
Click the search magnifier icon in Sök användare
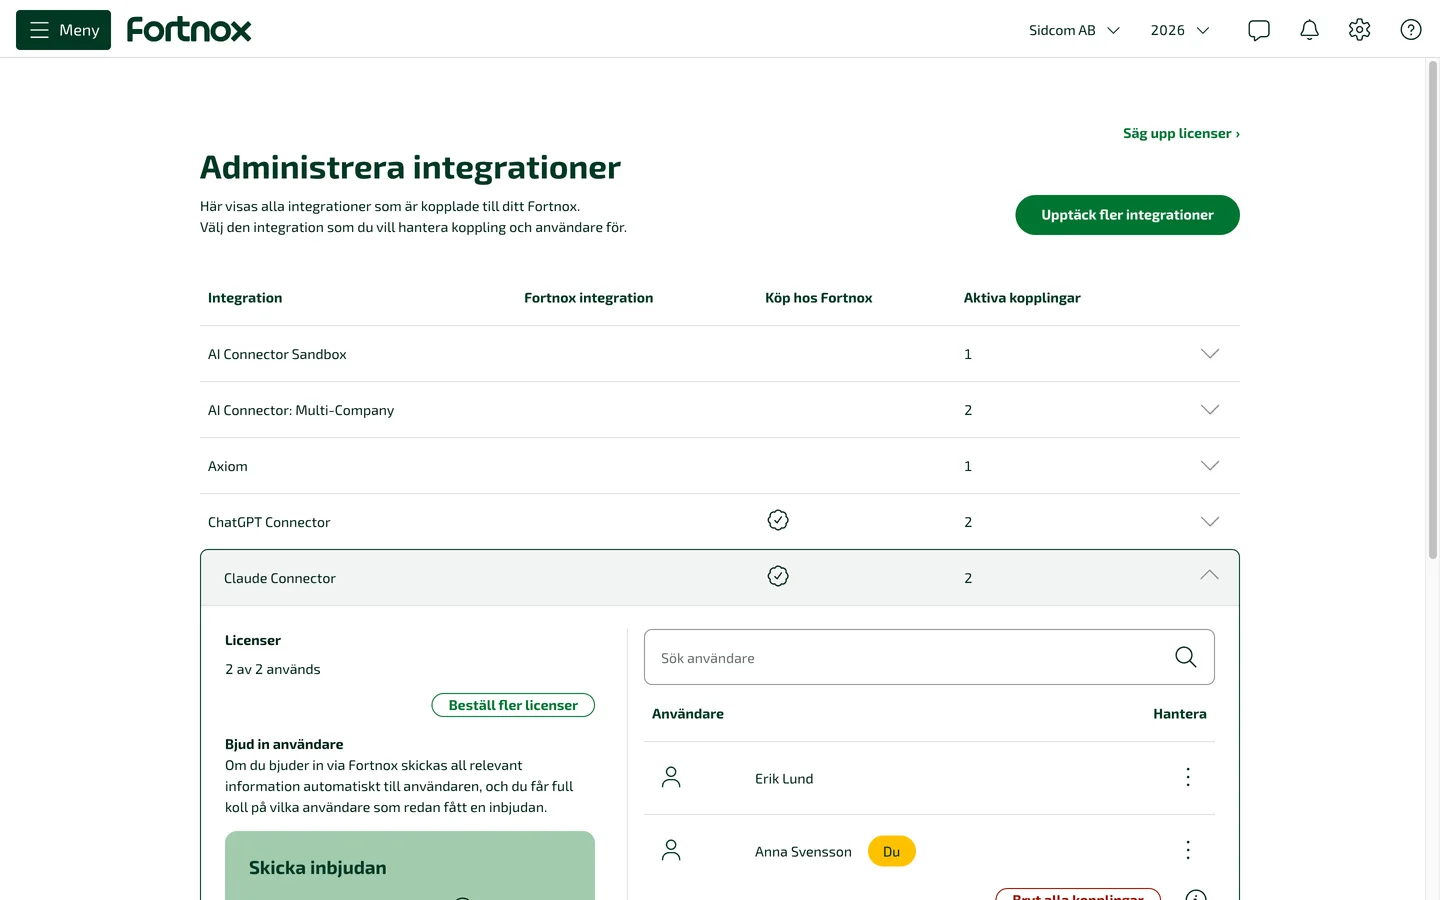coord(1185,657)
